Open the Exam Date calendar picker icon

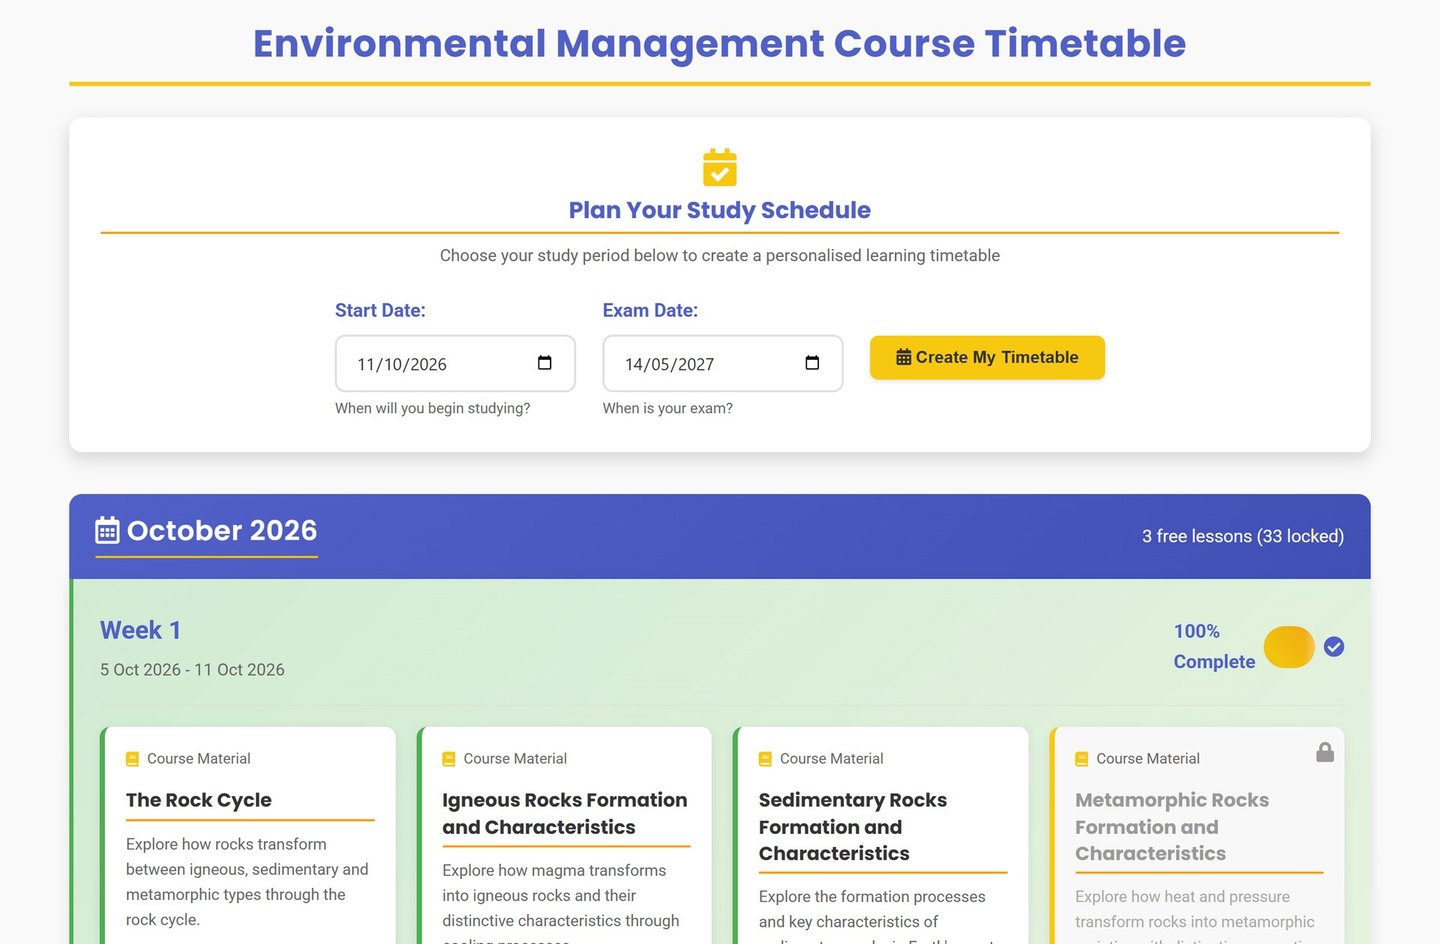click(x=812, y=362)
